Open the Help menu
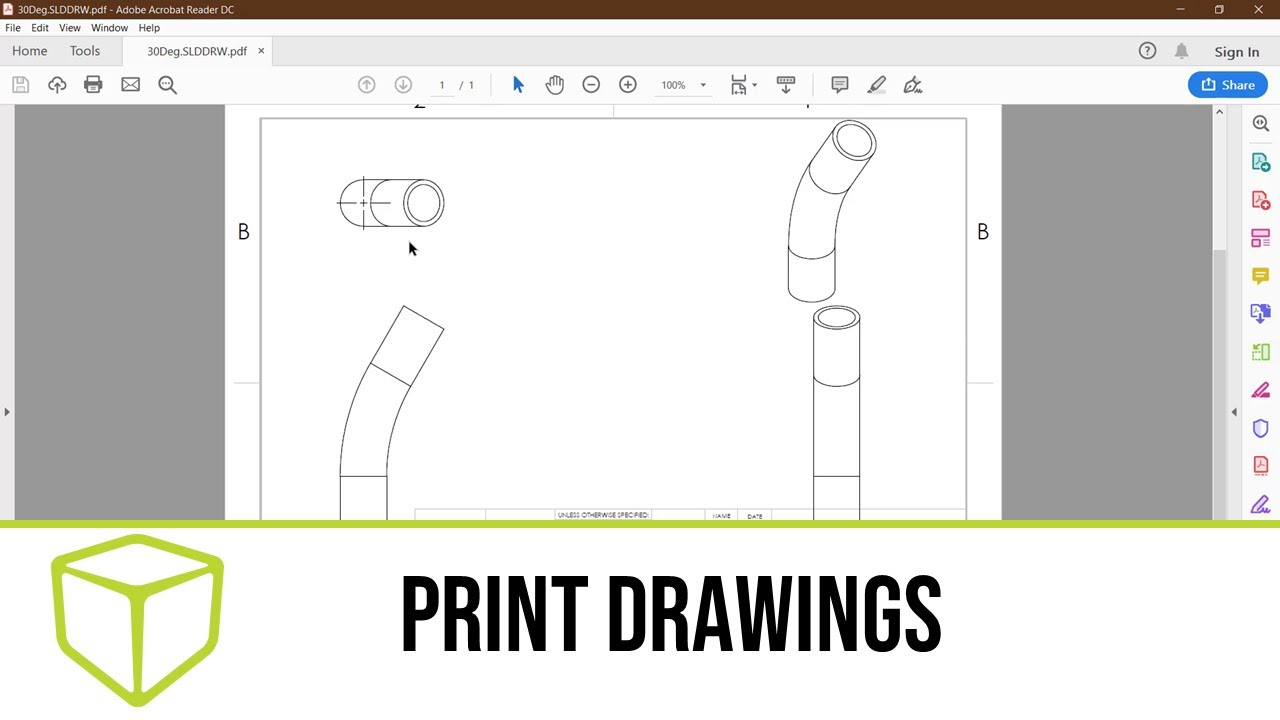The image size is (1280, 720). click(x=149, y=28)
